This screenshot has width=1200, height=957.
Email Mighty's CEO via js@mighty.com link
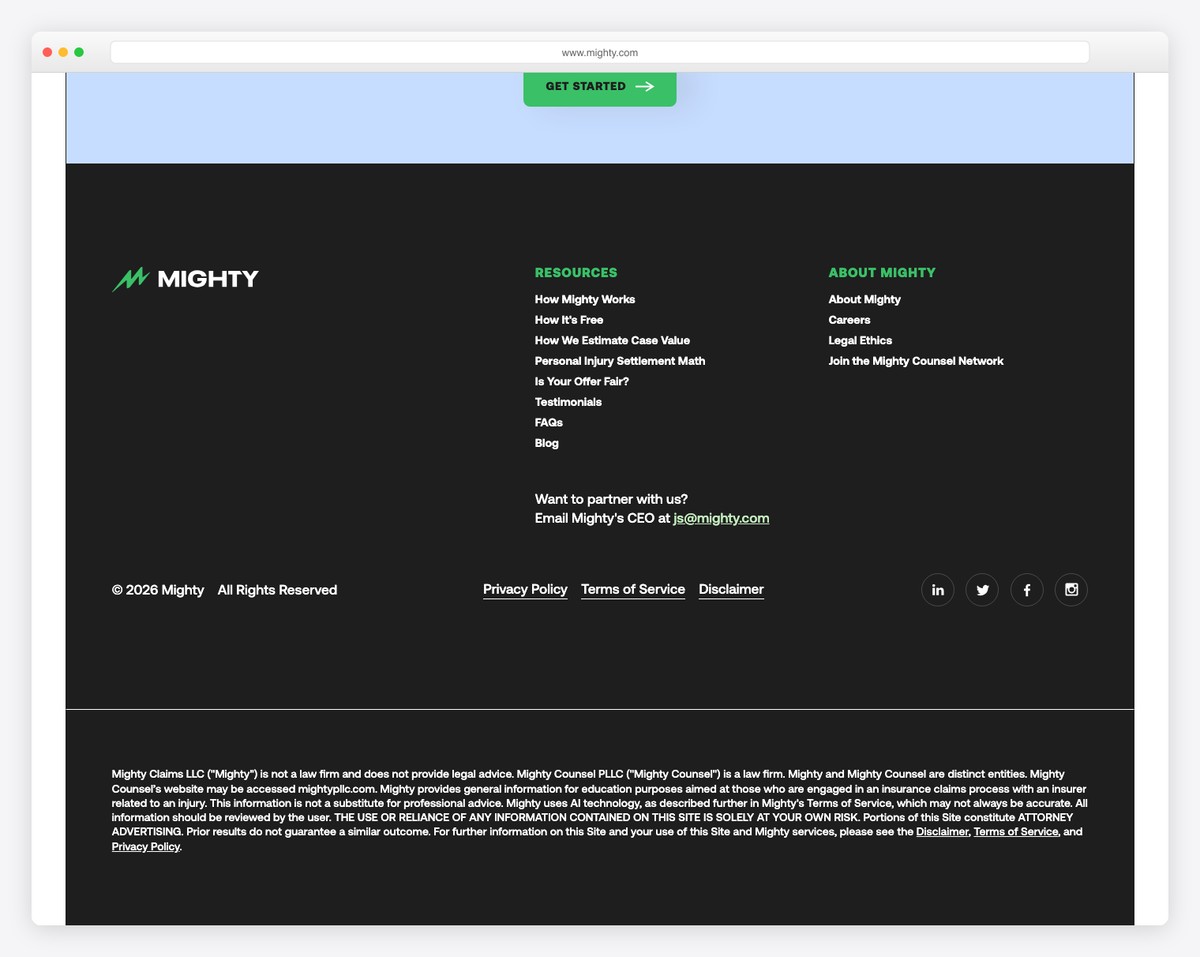720,518
